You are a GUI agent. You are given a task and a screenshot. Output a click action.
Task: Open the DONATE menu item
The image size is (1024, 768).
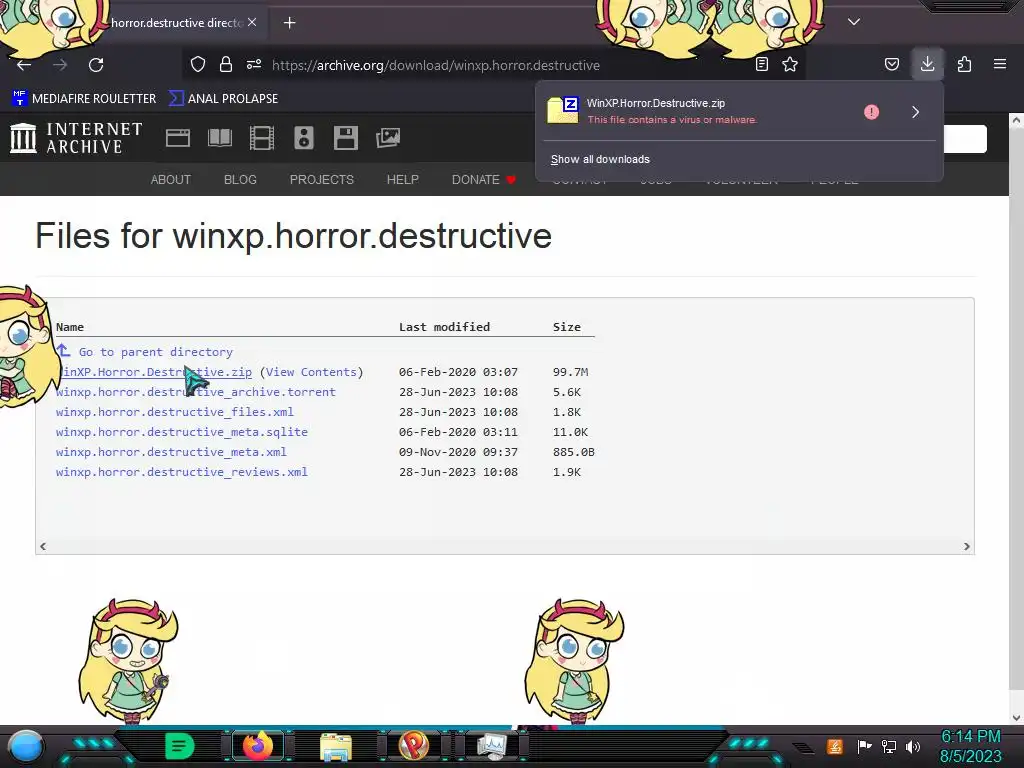point(483,180)
